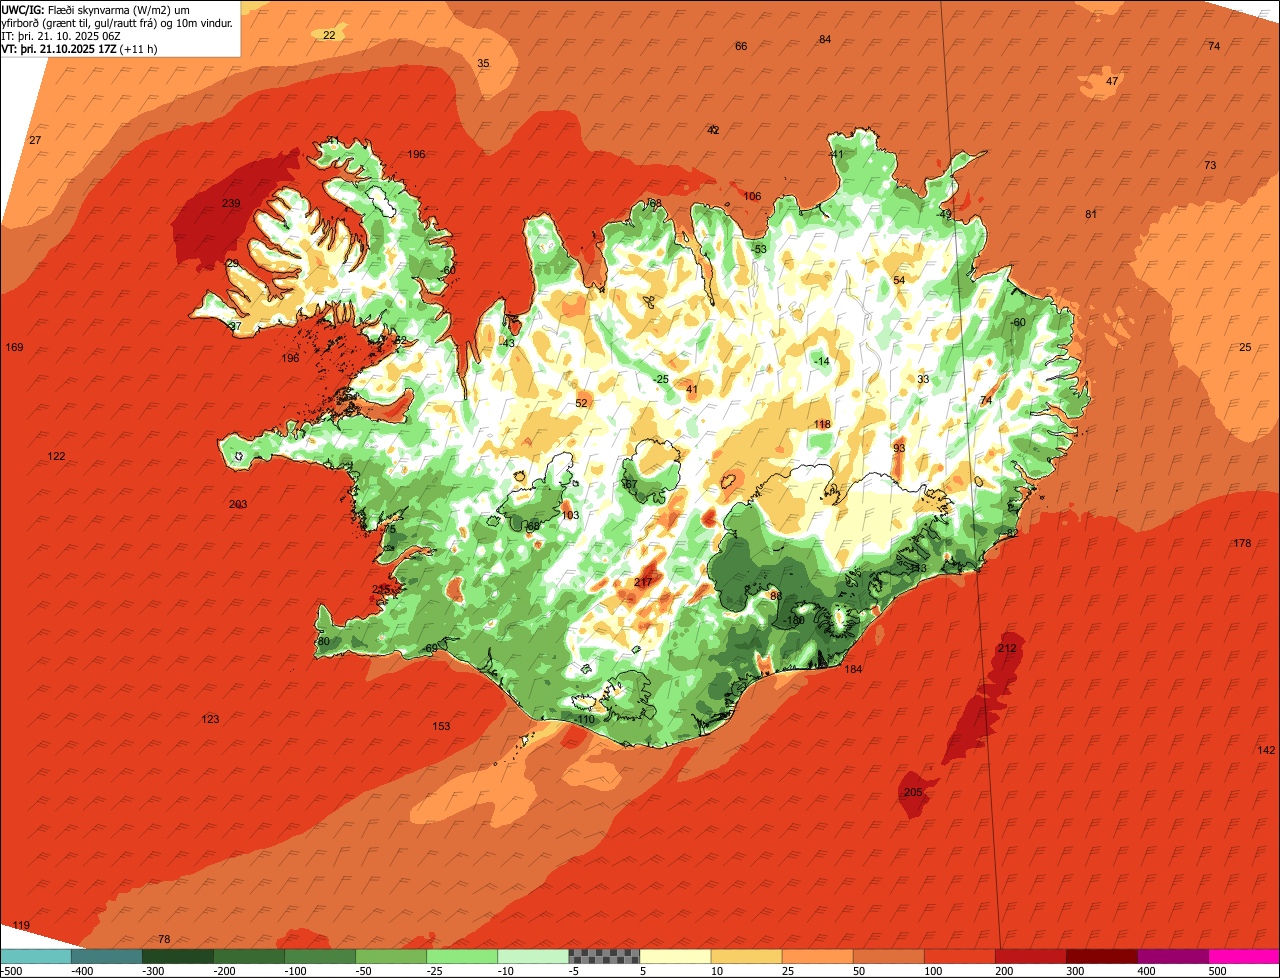Click the 52 value in northwest Iceland
Viewport: 1280px width, 978px height.
pos(582,403)
